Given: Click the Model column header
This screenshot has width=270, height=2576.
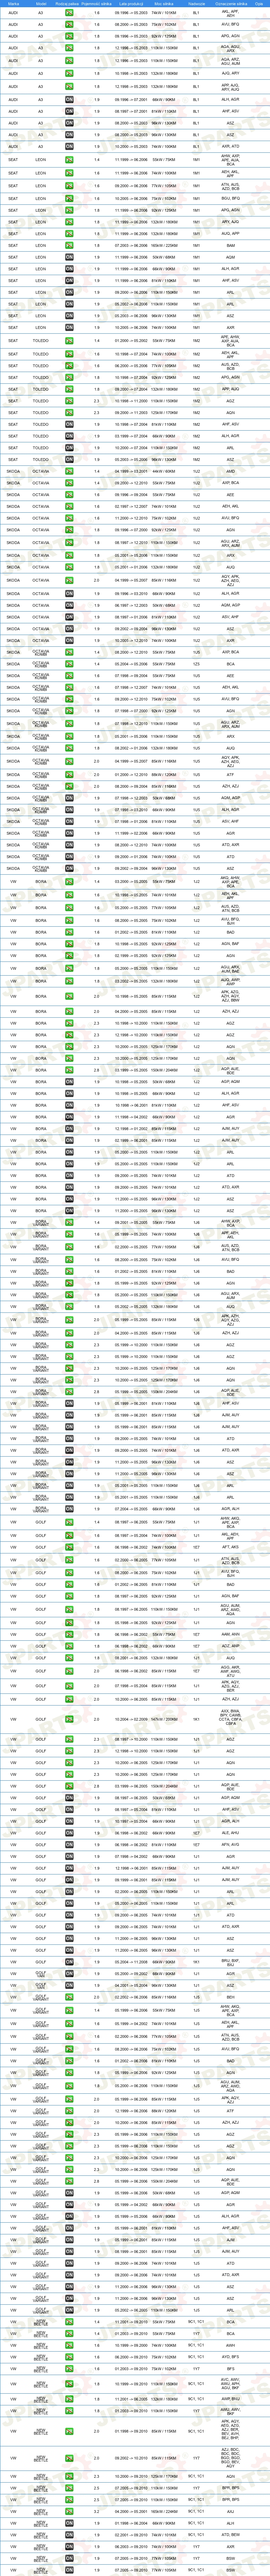Looking at the screenshot, I should pos(41,4).
